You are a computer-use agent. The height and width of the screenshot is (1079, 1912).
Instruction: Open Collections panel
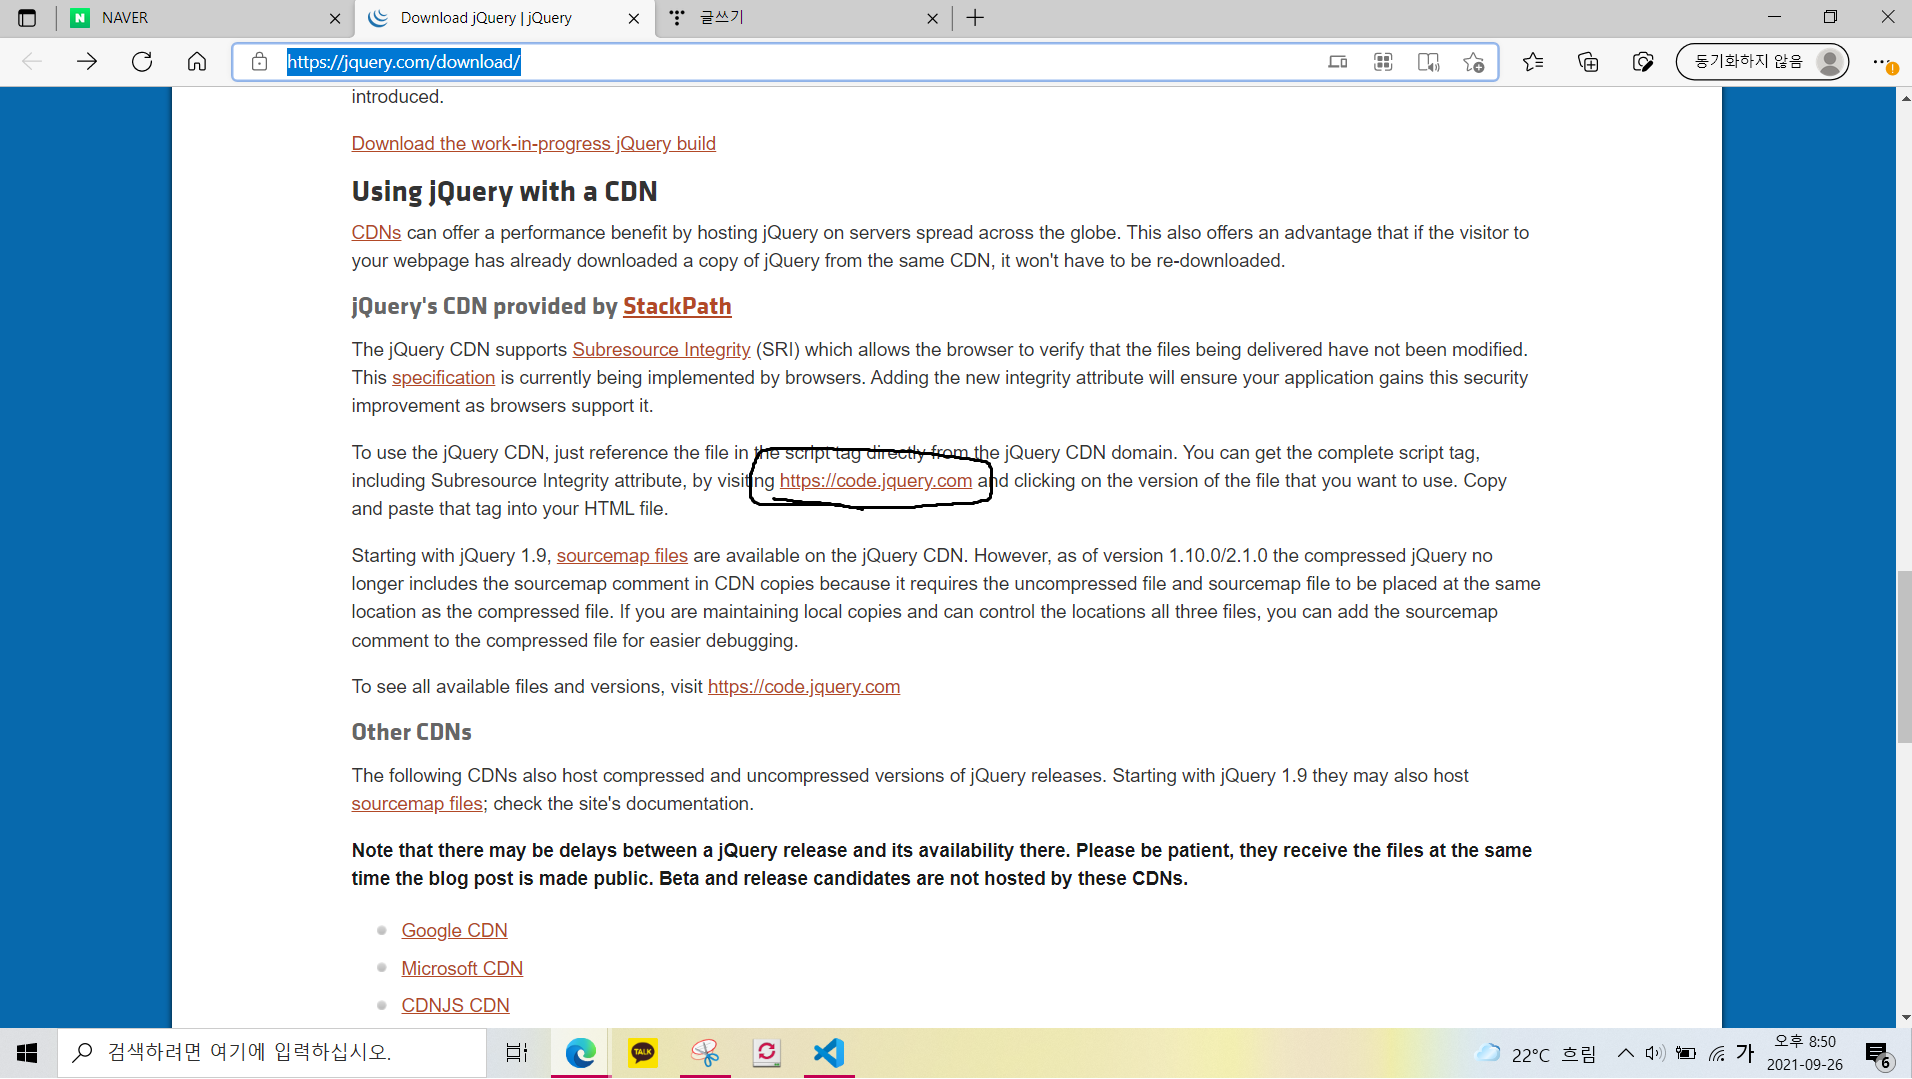point(1588,62)
